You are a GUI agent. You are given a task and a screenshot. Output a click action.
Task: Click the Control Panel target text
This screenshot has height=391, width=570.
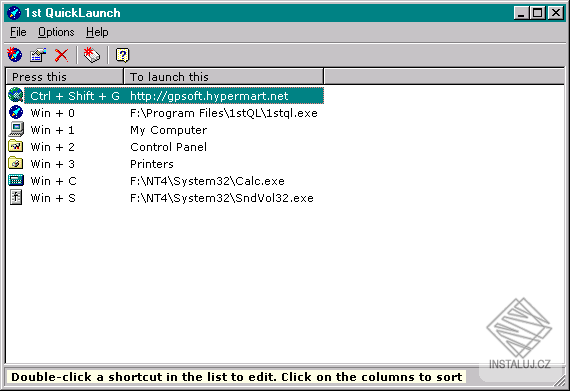(x=168, y=147)
